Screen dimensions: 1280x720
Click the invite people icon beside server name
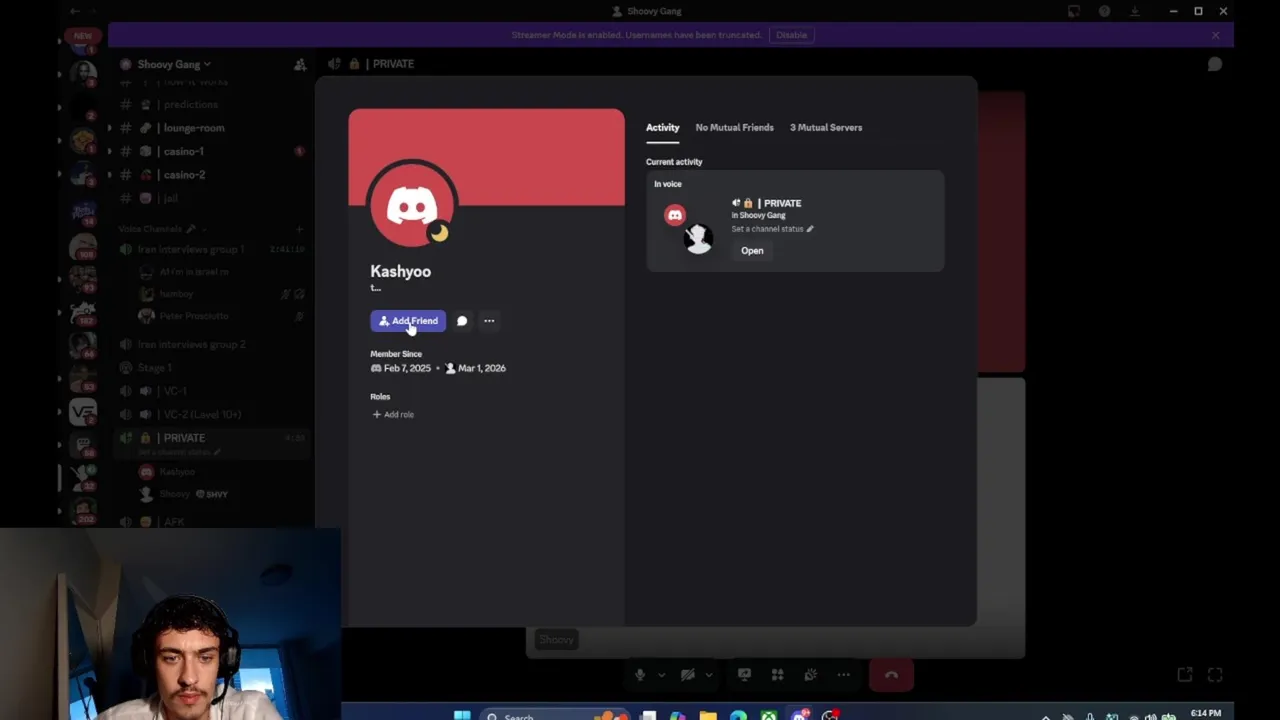[x=300, y=64]
